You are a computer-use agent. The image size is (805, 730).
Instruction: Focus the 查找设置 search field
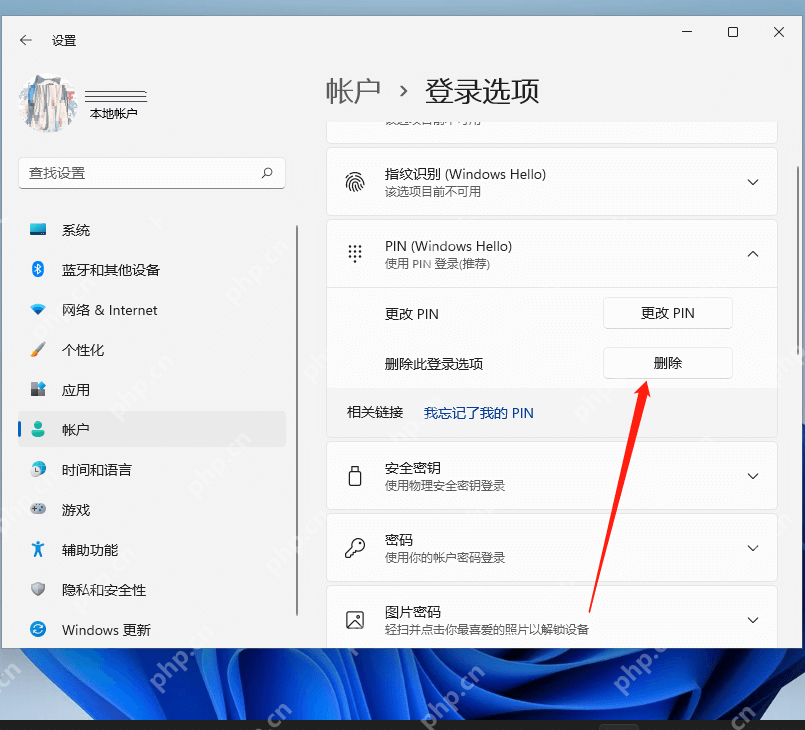(152, 173)
